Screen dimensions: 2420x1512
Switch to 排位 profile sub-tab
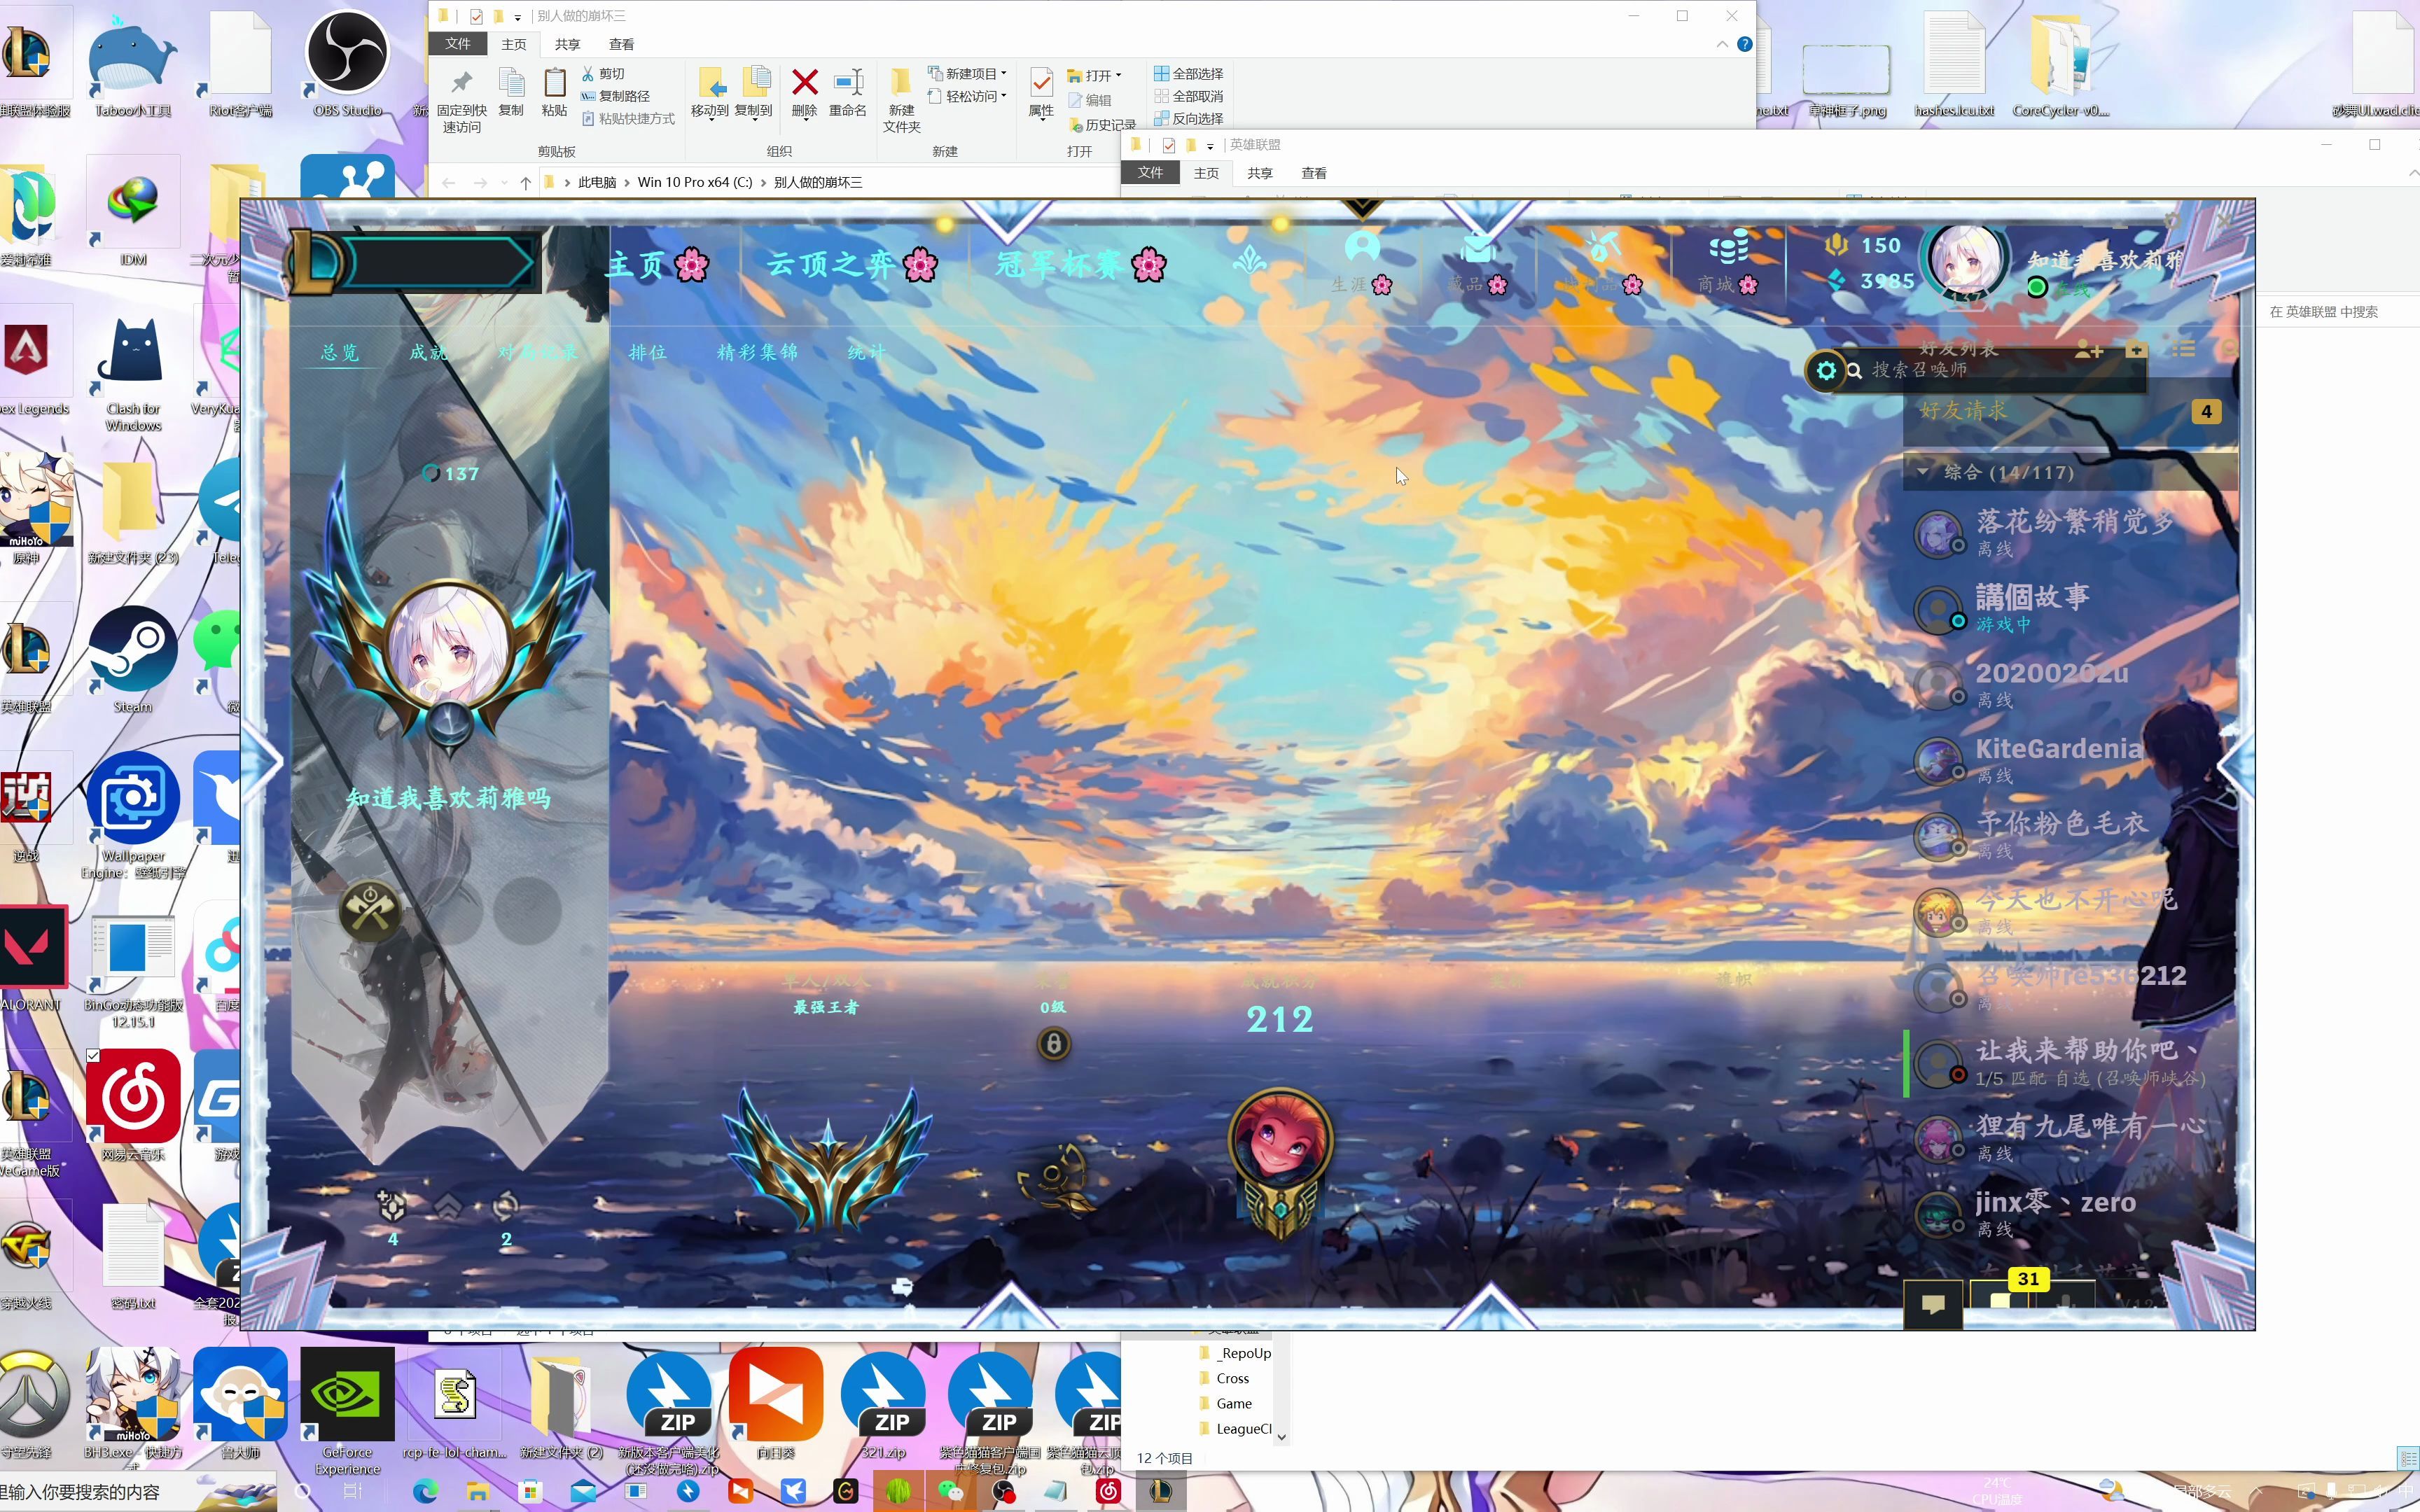coord(647,352)
